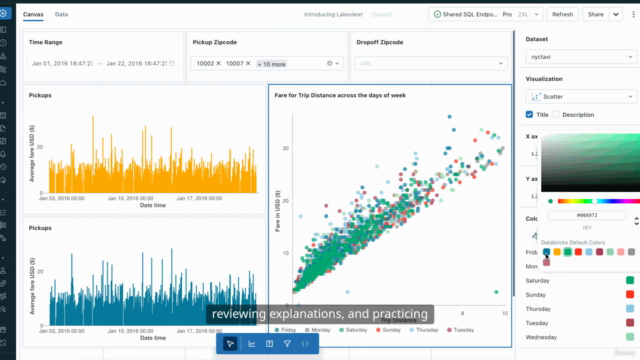The height and width of the screenshot is (360, 640).
Task: Click the rainbow hue slider
Action: [599, 201]
